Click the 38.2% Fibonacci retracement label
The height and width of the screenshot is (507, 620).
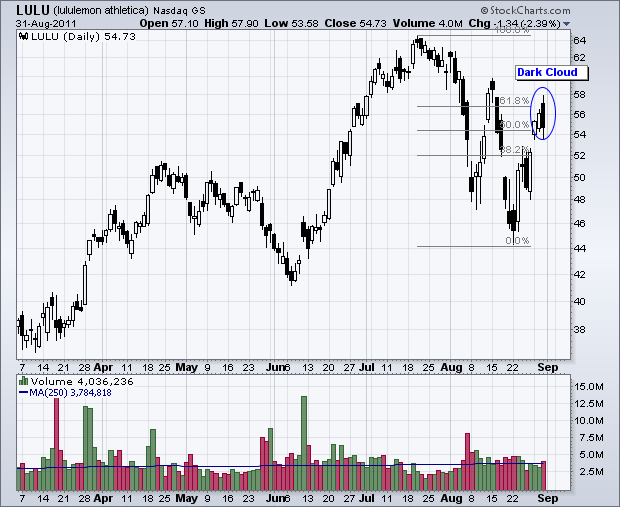[x=514, y=149]
